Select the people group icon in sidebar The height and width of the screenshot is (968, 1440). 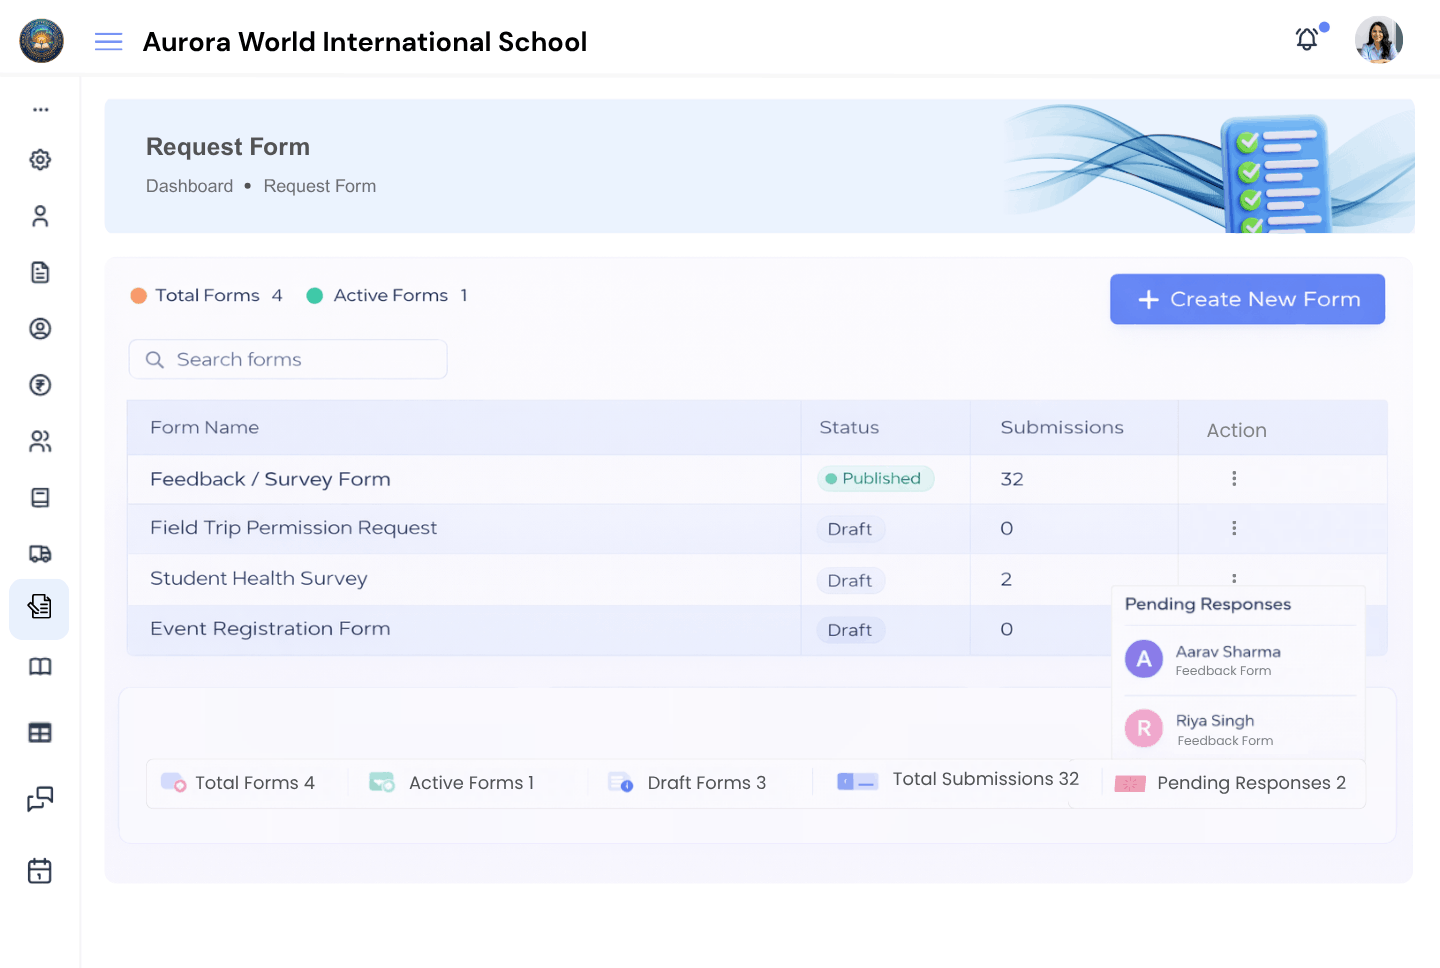click(x=39, y=441)
